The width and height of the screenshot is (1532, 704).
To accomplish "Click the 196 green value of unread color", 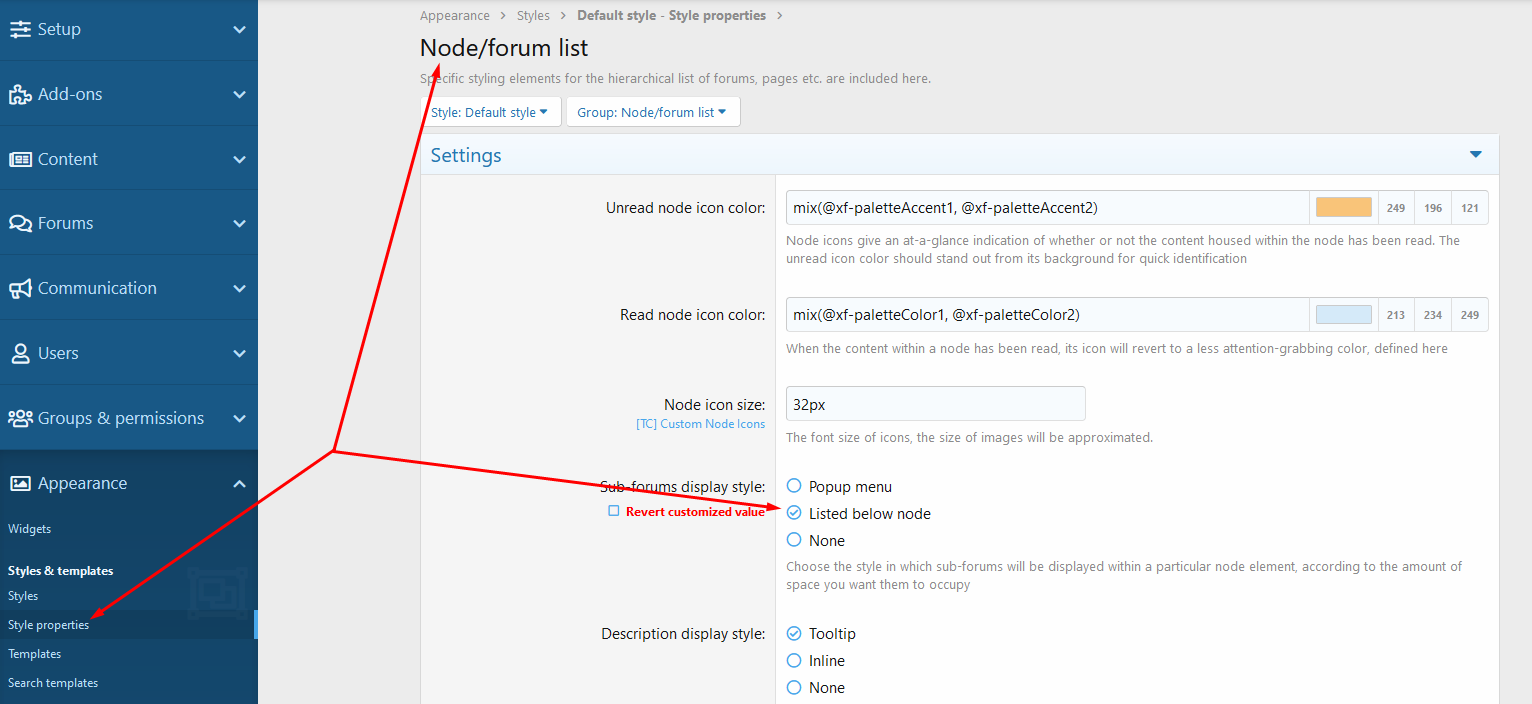I will [1433, 208].
